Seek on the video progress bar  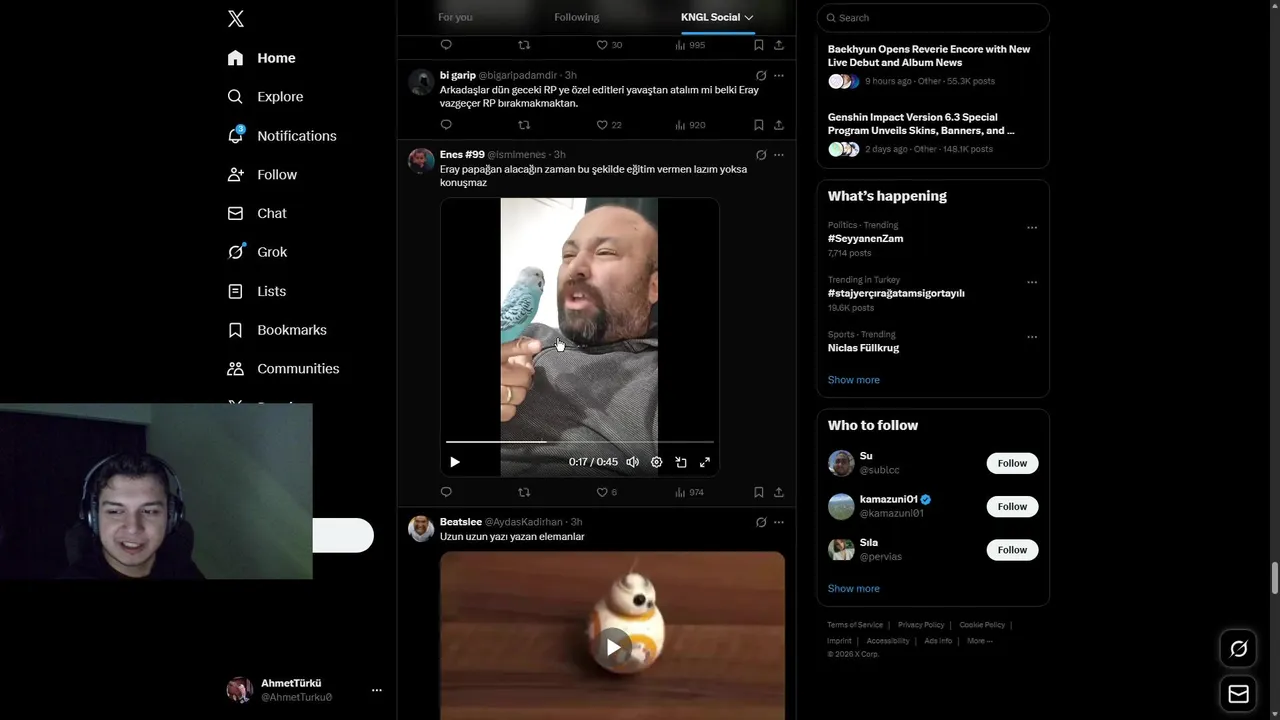pos(580,441)
